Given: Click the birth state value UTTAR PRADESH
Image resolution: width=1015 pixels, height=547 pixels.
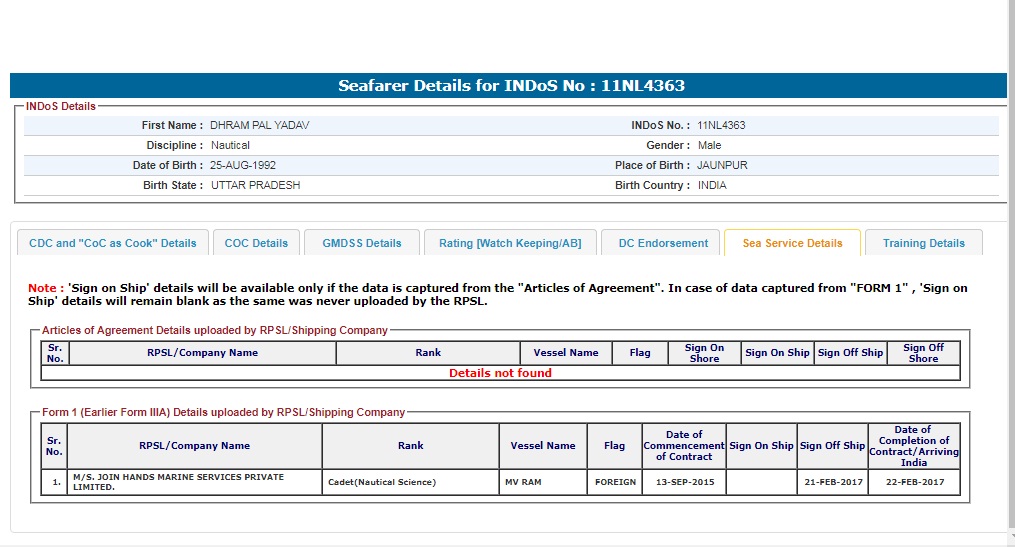Looking at the screenshot, I should point(255,185).
